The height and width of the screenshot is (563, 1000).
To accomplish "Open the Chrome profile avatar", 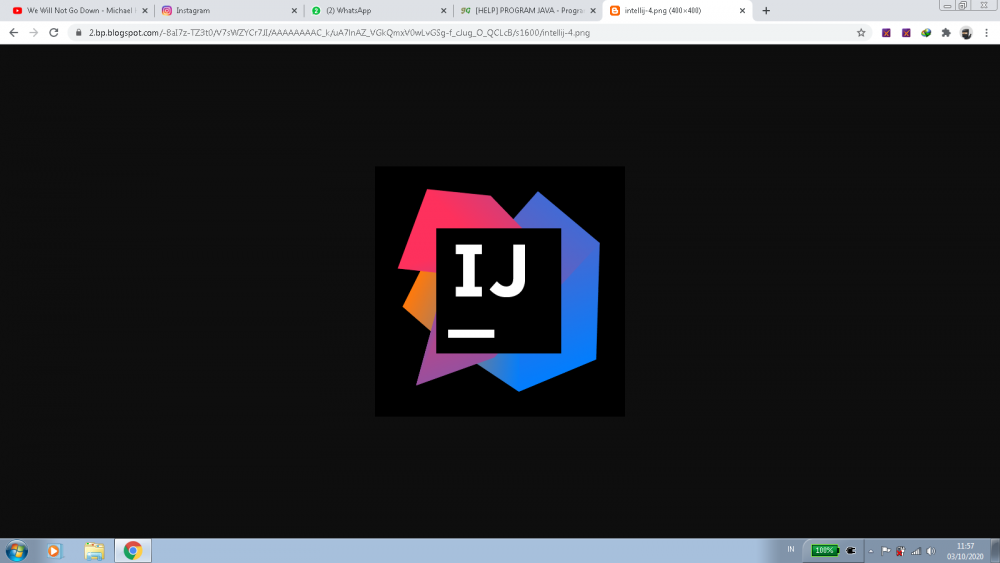I will tap(966, 33).
